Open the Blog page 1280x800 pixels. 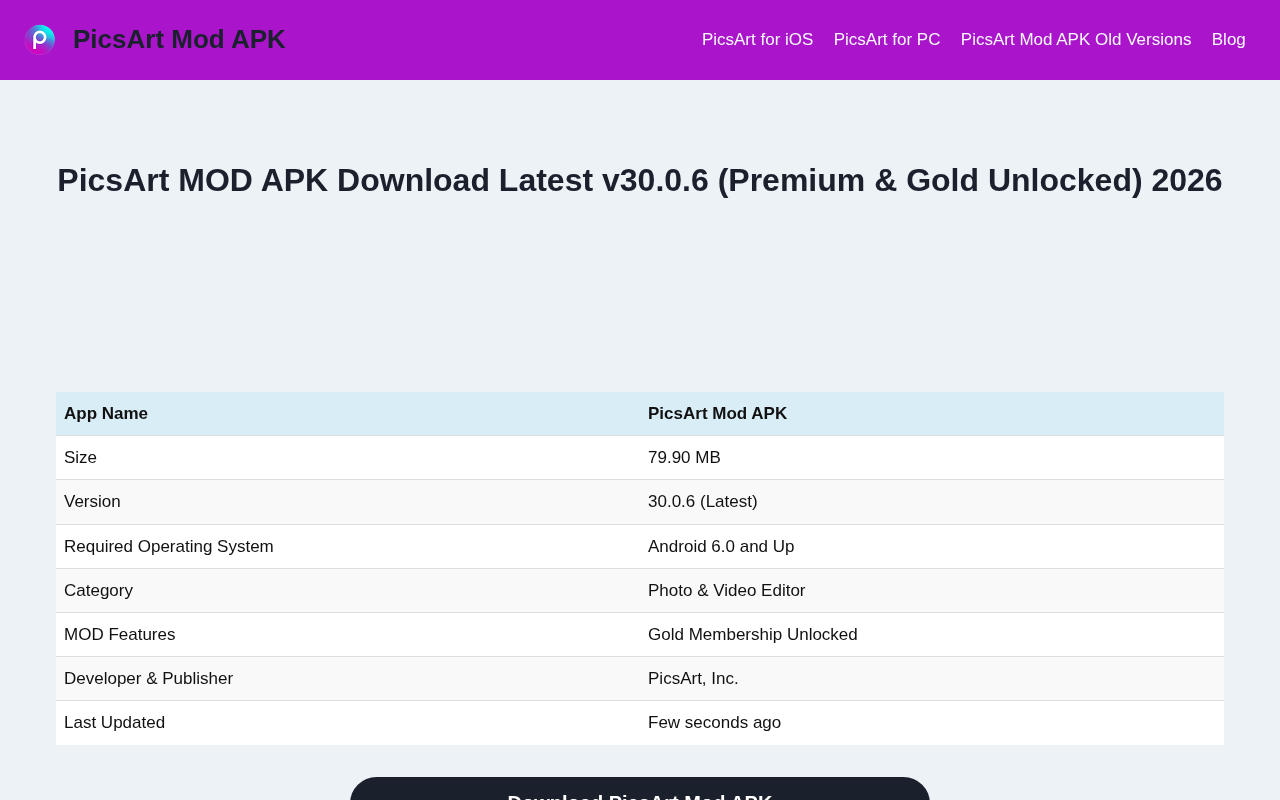click(x=1229, y=40)
